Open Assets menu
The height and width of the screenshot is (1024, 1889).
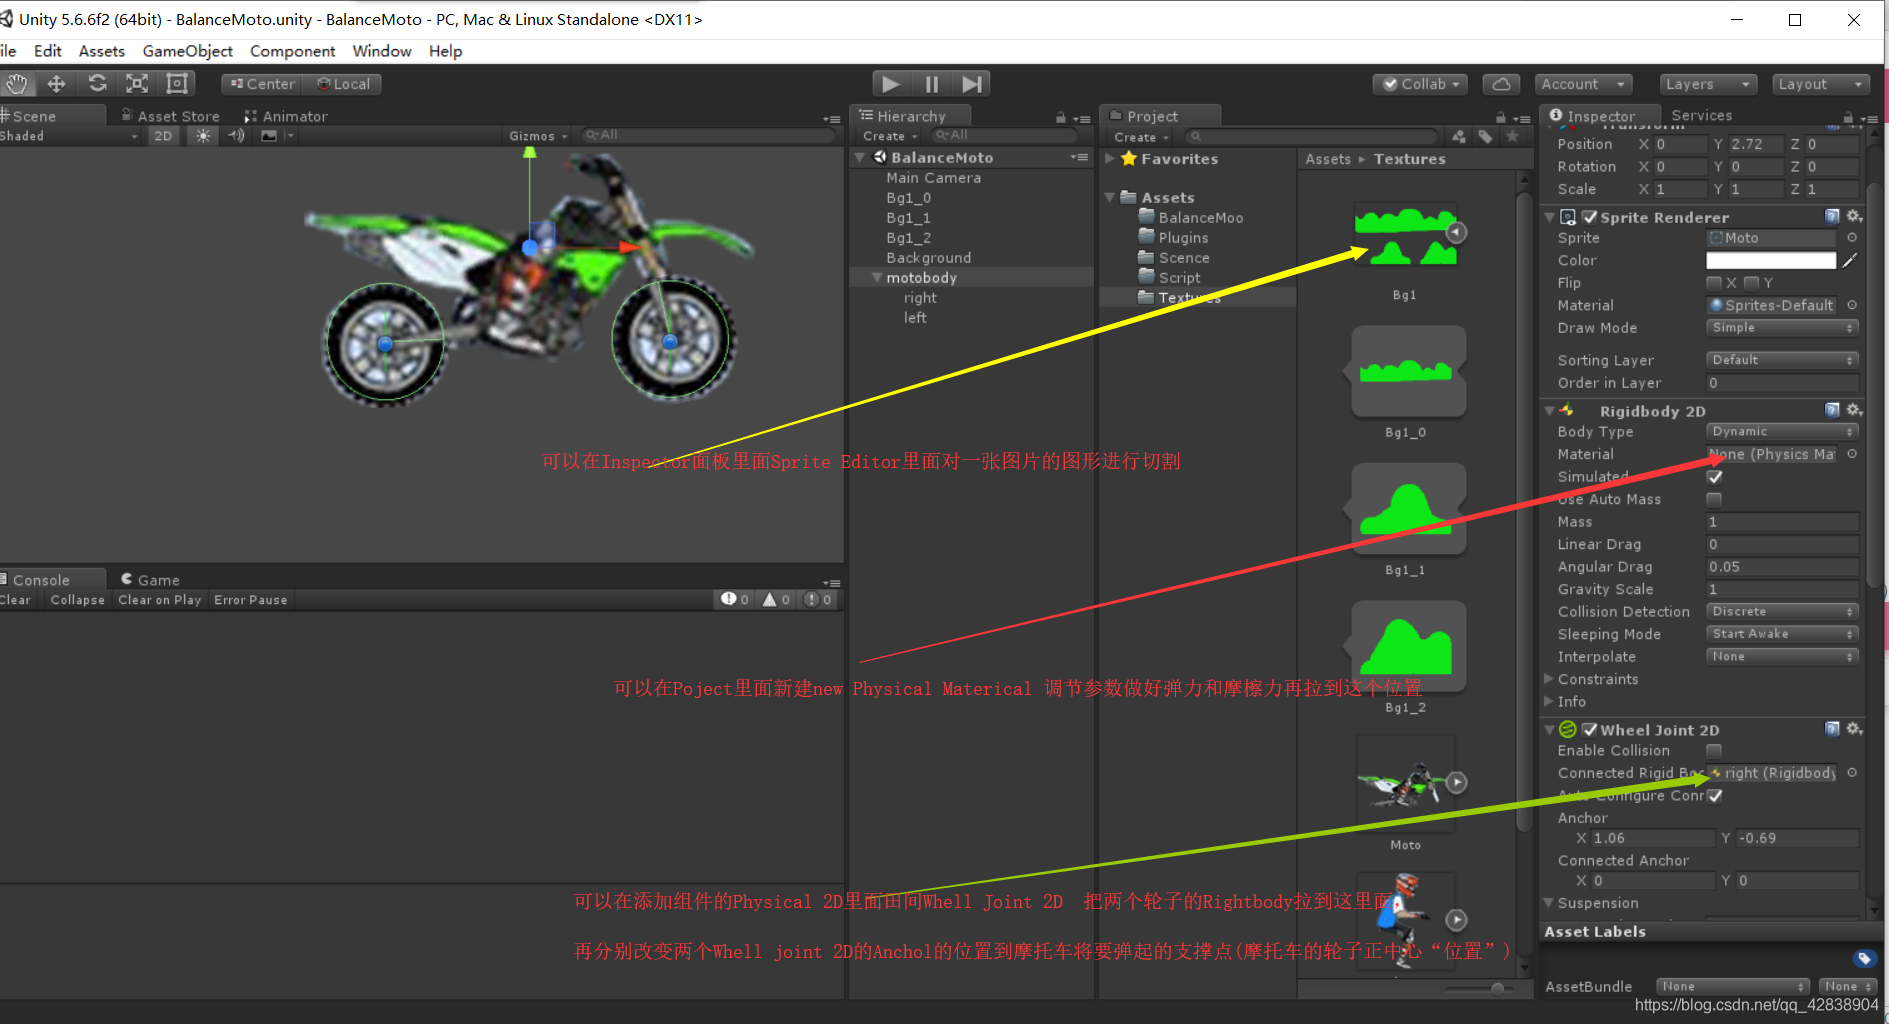[102, 51]
